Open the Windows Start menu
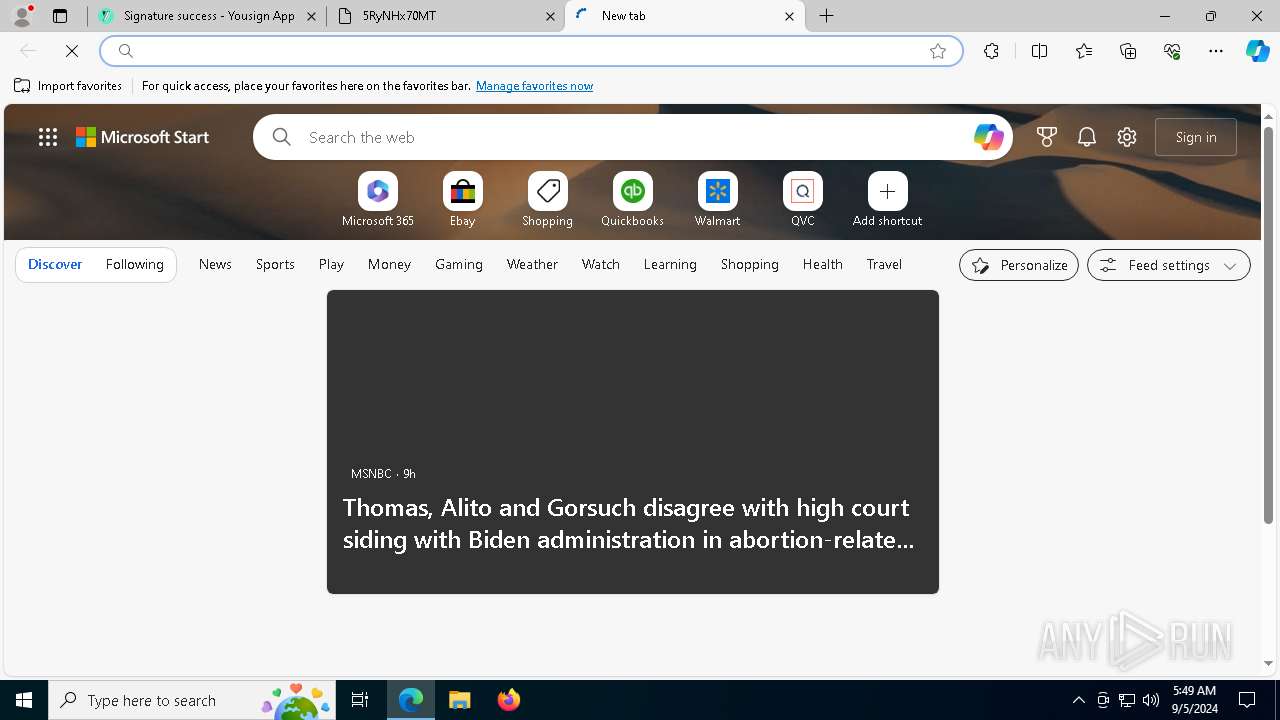This screenshot has height=720, width=1280. pos(24,700)
